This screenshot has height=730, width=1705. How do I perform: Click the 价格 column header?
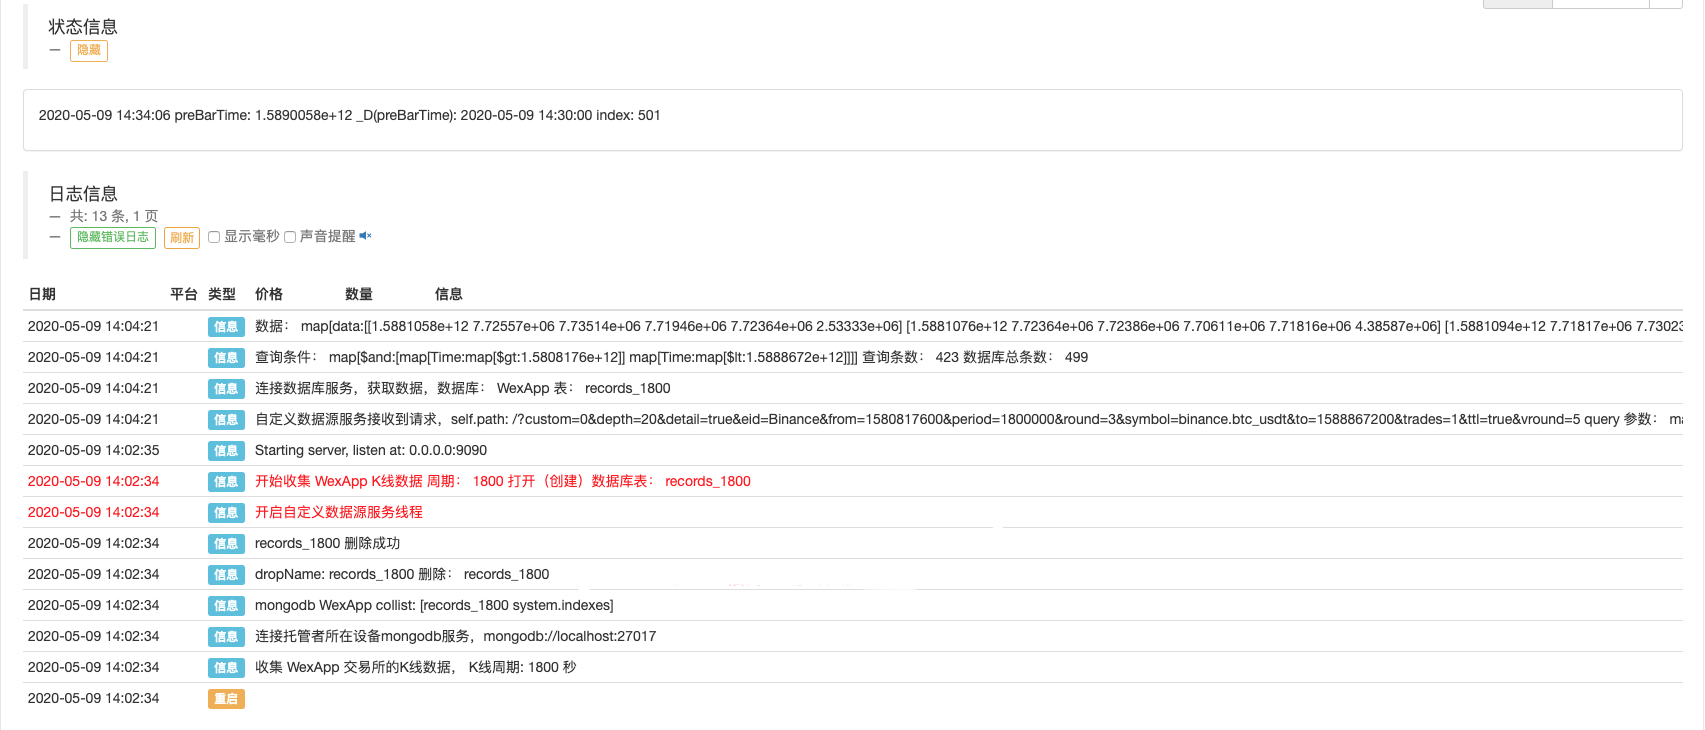269,294
